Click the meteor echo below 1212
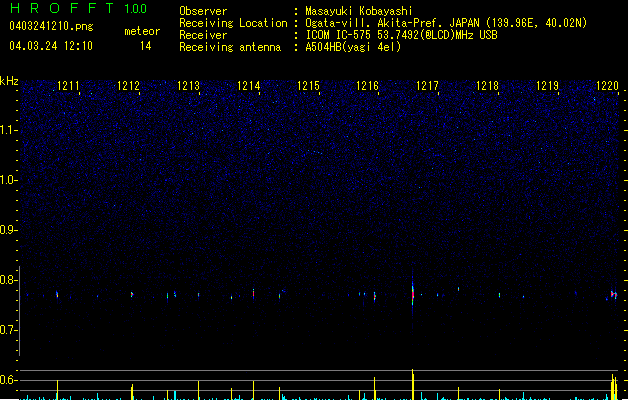This screenshot has width=629, height=400. 132,294
